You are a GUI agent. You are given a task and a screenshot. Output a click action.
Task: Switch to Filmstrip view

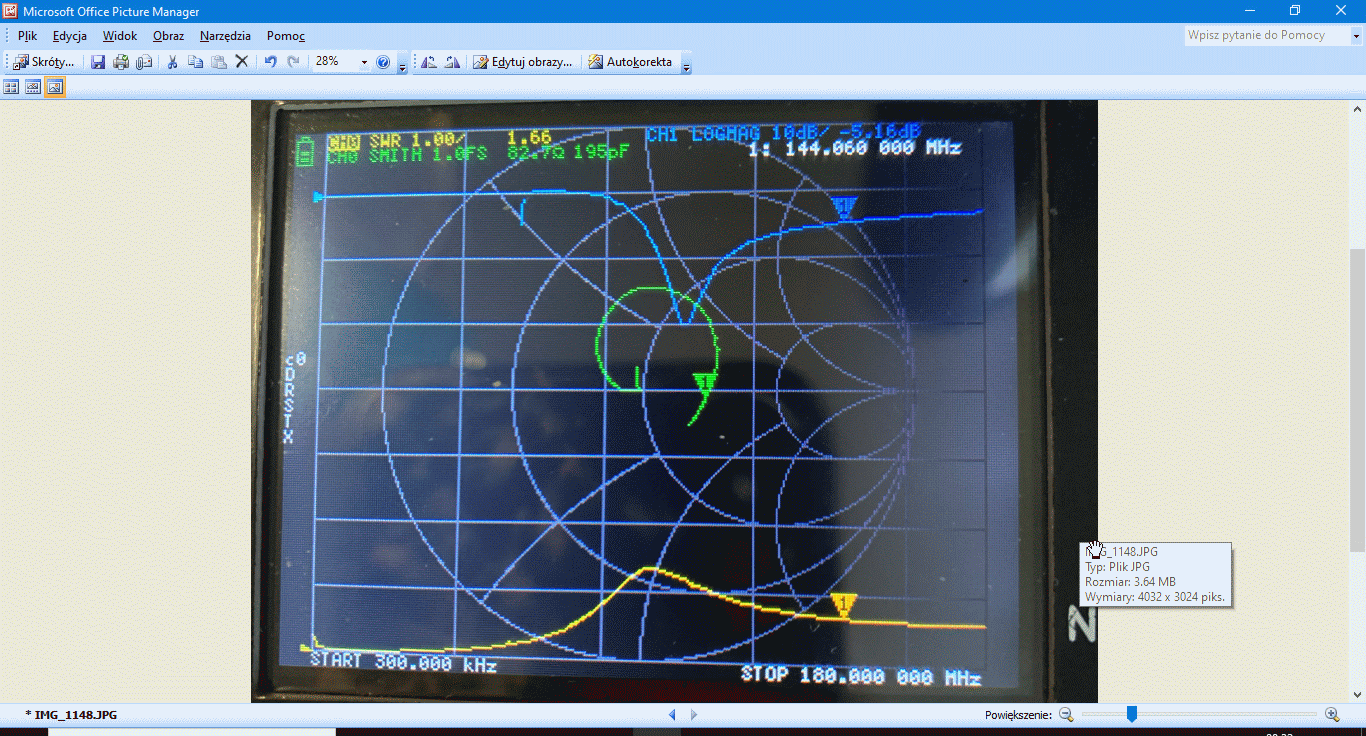pyautogui.click(x=33, y=87)
